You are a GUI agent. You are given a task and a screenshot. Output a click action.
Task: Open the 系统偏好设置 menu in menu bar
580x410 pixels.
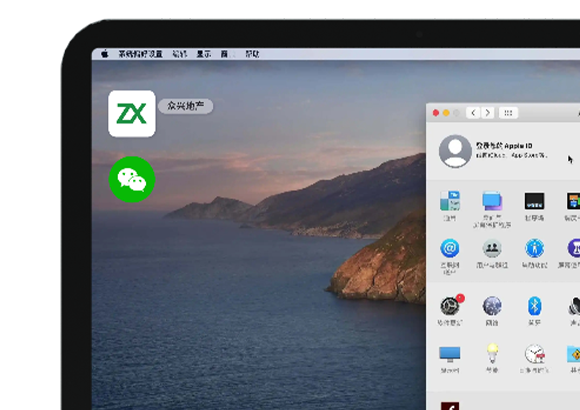[x=140, y=54]
